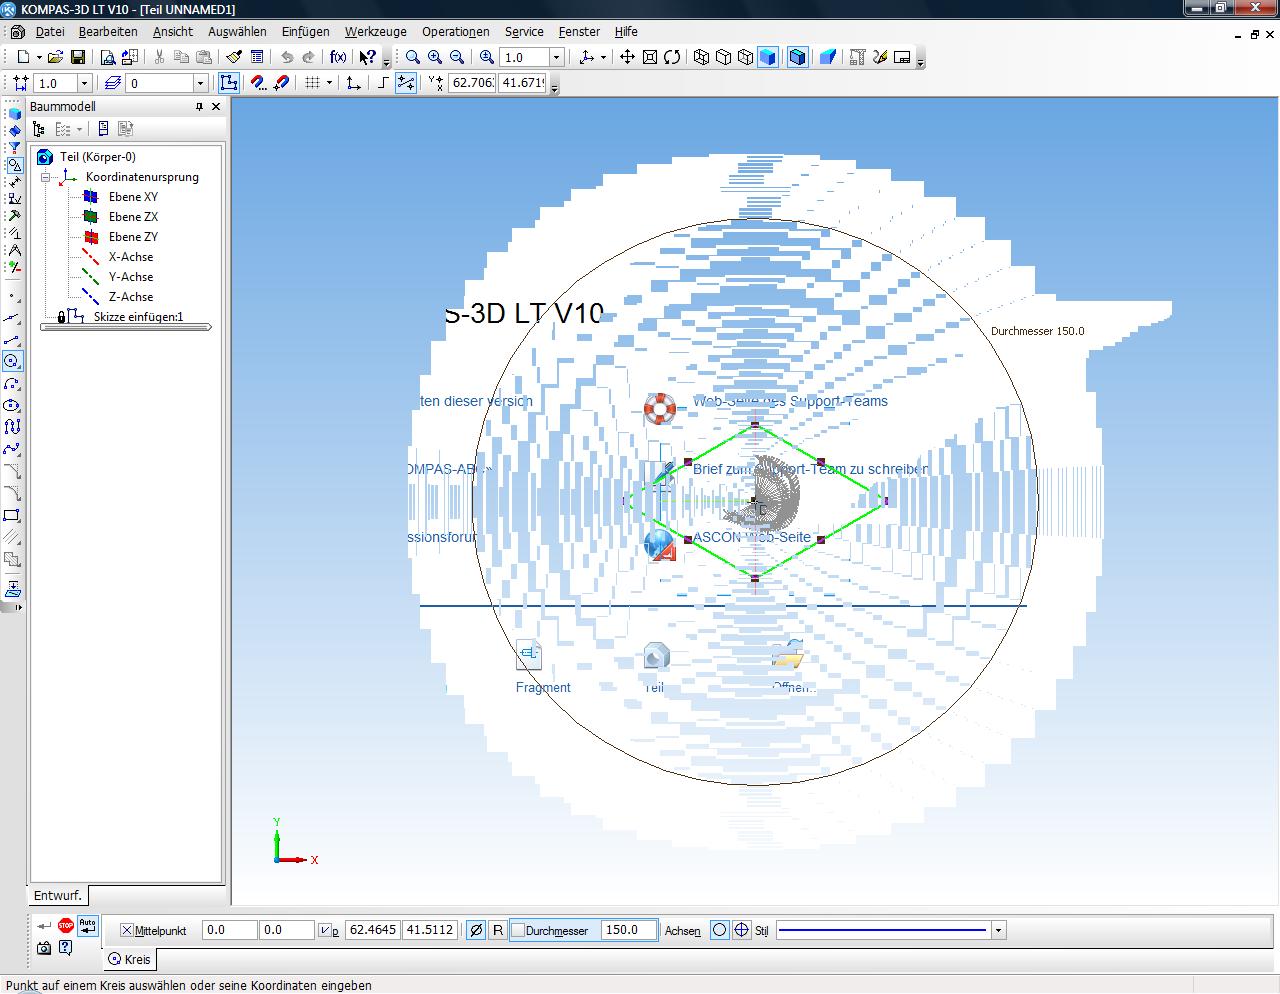Click the red STOP command icon

(x=66, y=926)
